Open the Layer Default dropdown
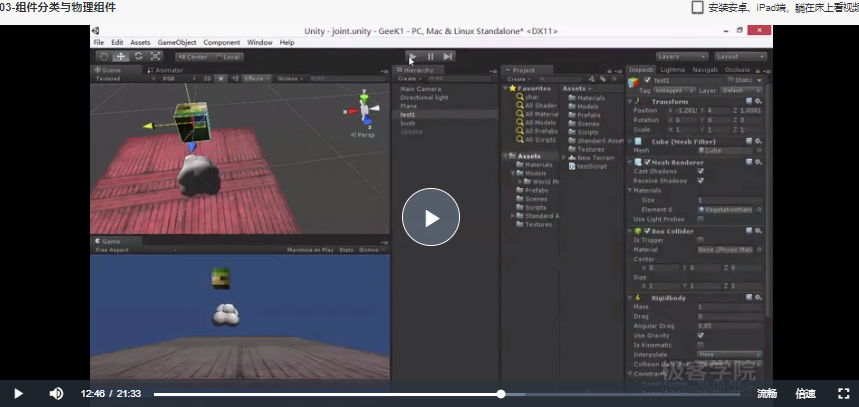The width and height of the screenshot is (859, 407). [741, 90]
